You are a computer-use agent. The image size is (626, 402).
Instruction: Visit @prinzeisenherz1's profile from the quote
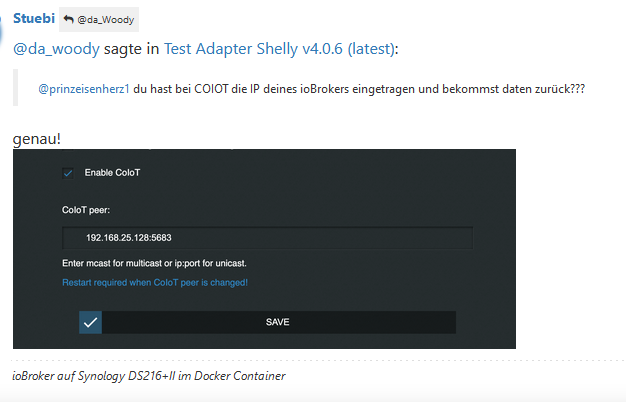click(x=84, y=89)
